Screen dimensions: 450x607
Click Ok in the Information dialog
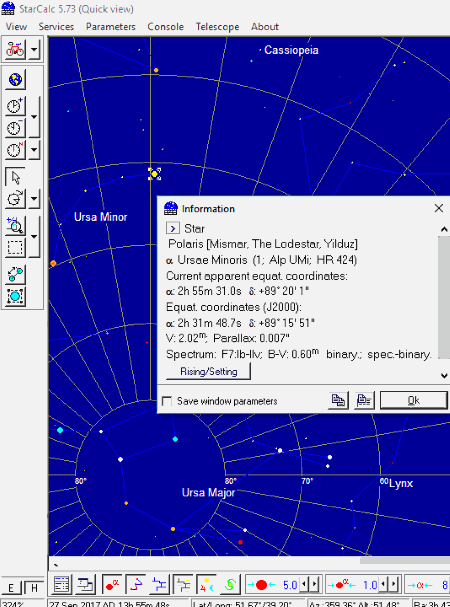coord(414,400)
